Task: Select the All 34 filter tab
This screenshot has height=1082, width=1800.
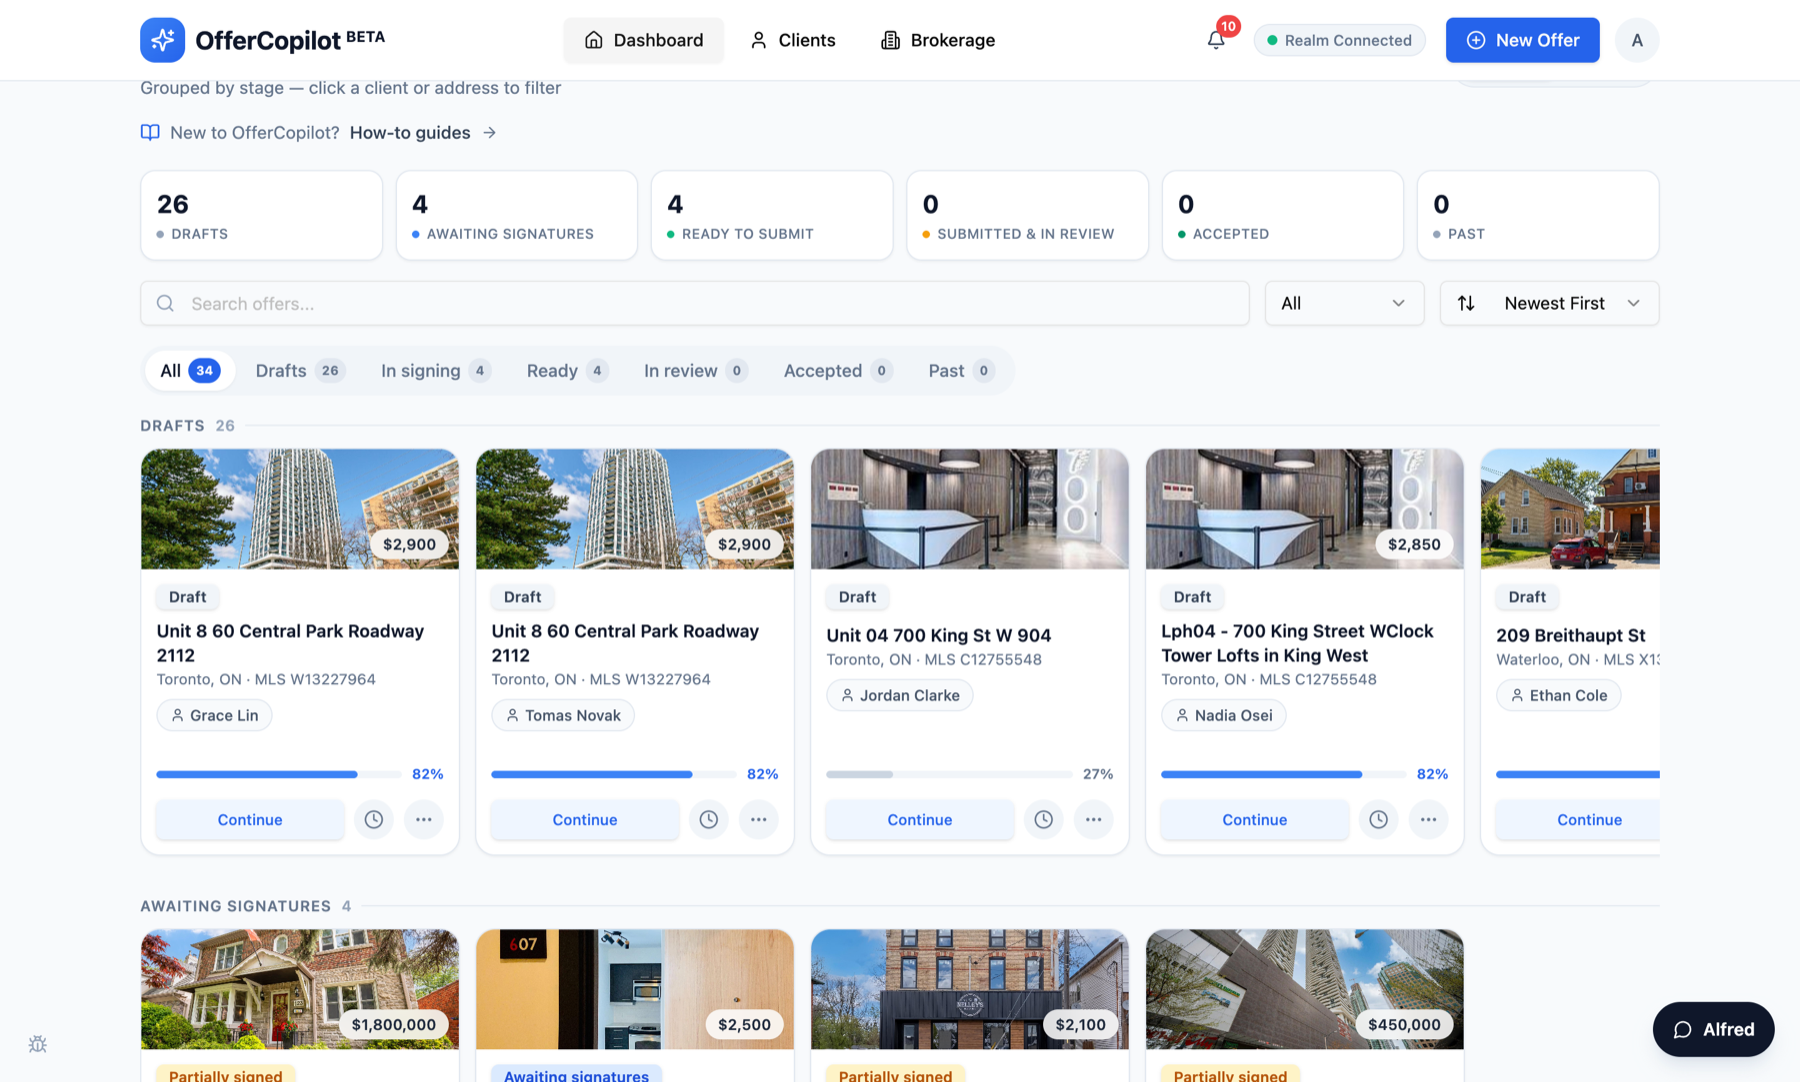Action: 190,370
